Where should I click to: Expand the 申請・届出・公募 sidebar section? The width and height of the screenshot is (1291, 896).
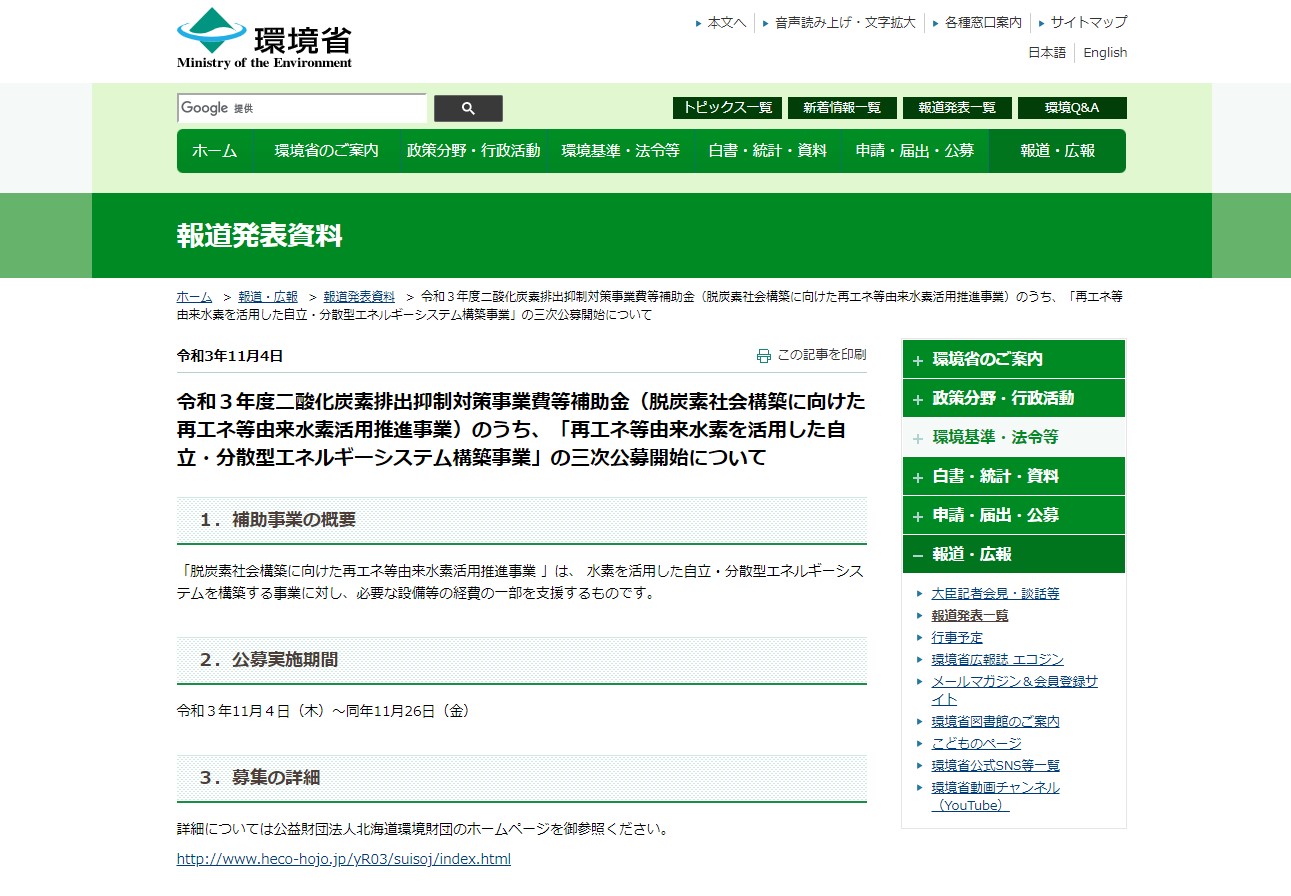tap(1013, 515)
